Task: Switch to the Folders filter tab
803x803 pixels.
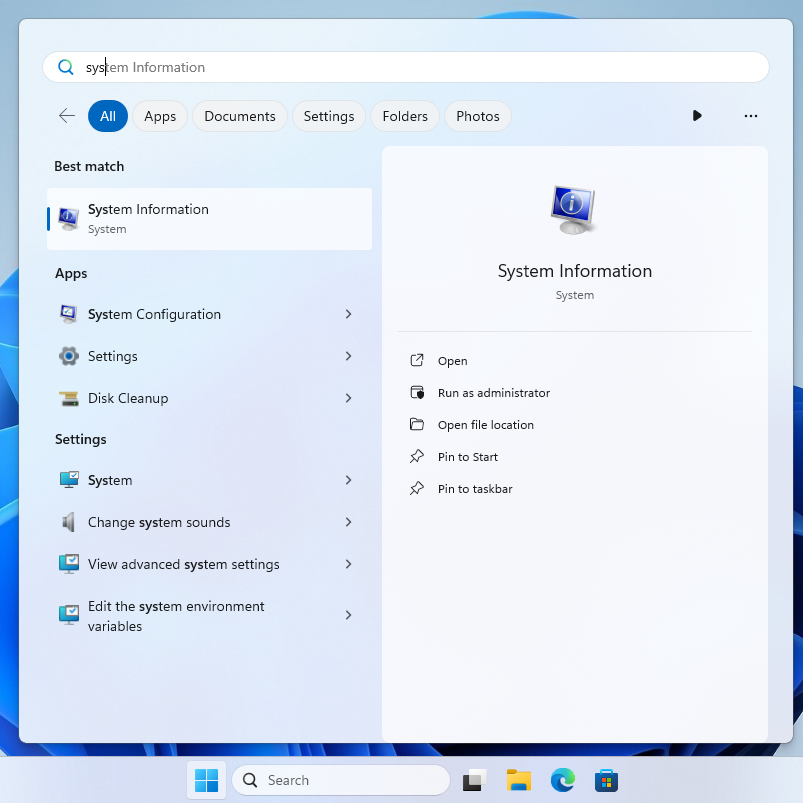Action: tap(405, 116)
